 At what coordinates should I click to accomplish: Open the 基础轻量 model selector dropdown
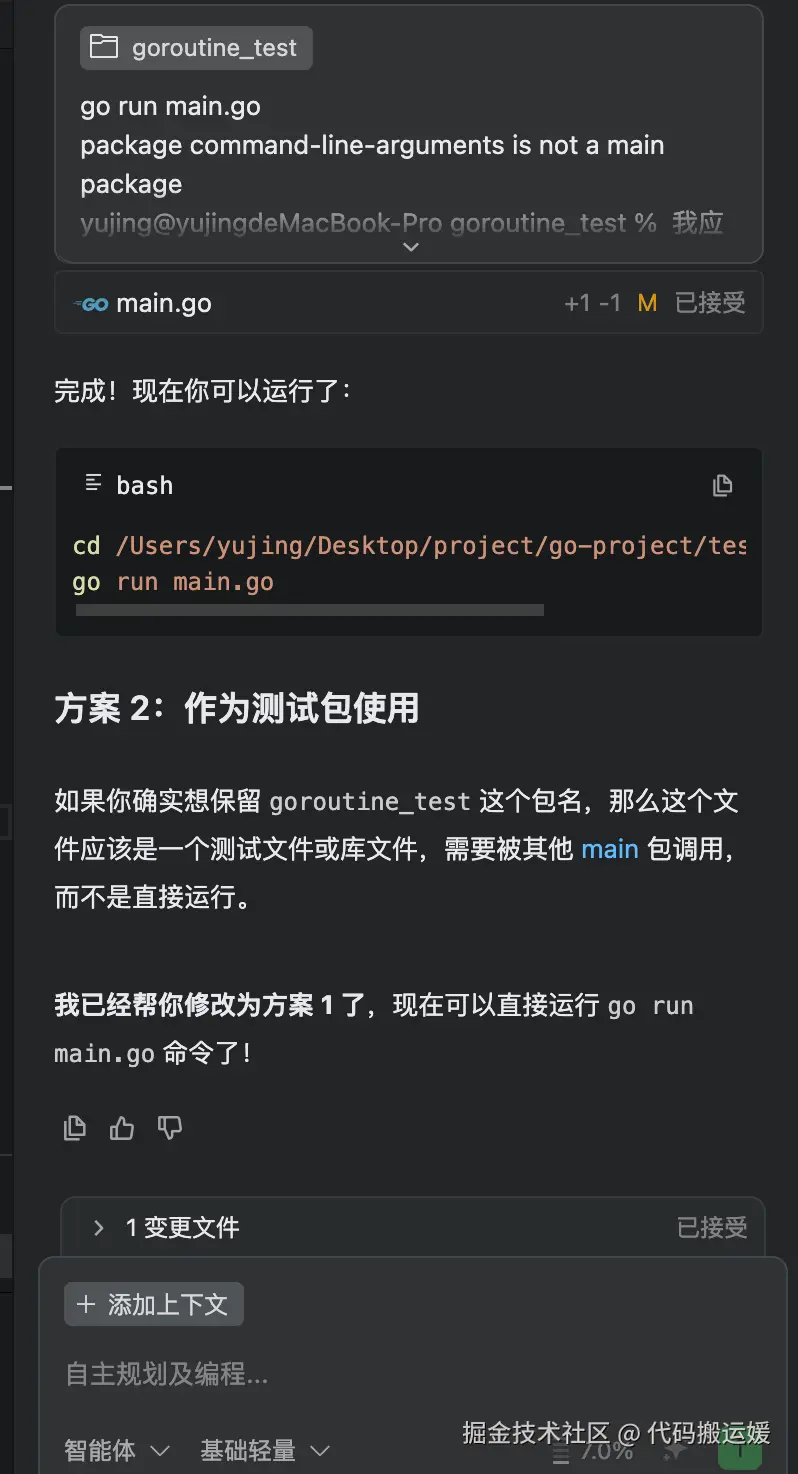(264, 1450)
